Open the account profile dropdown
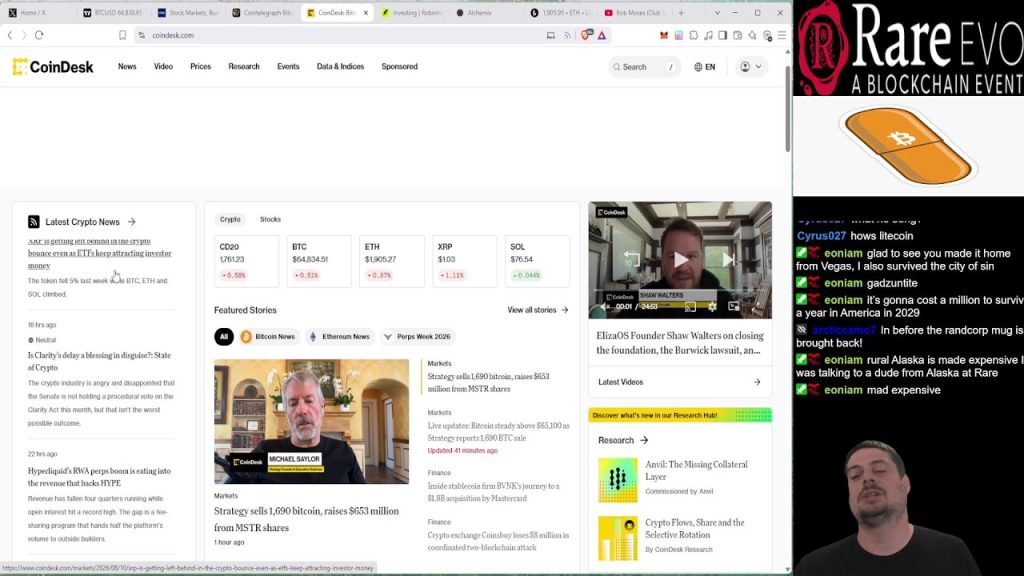The width and height of the screenshot is (1024, 576). (751, 67)
